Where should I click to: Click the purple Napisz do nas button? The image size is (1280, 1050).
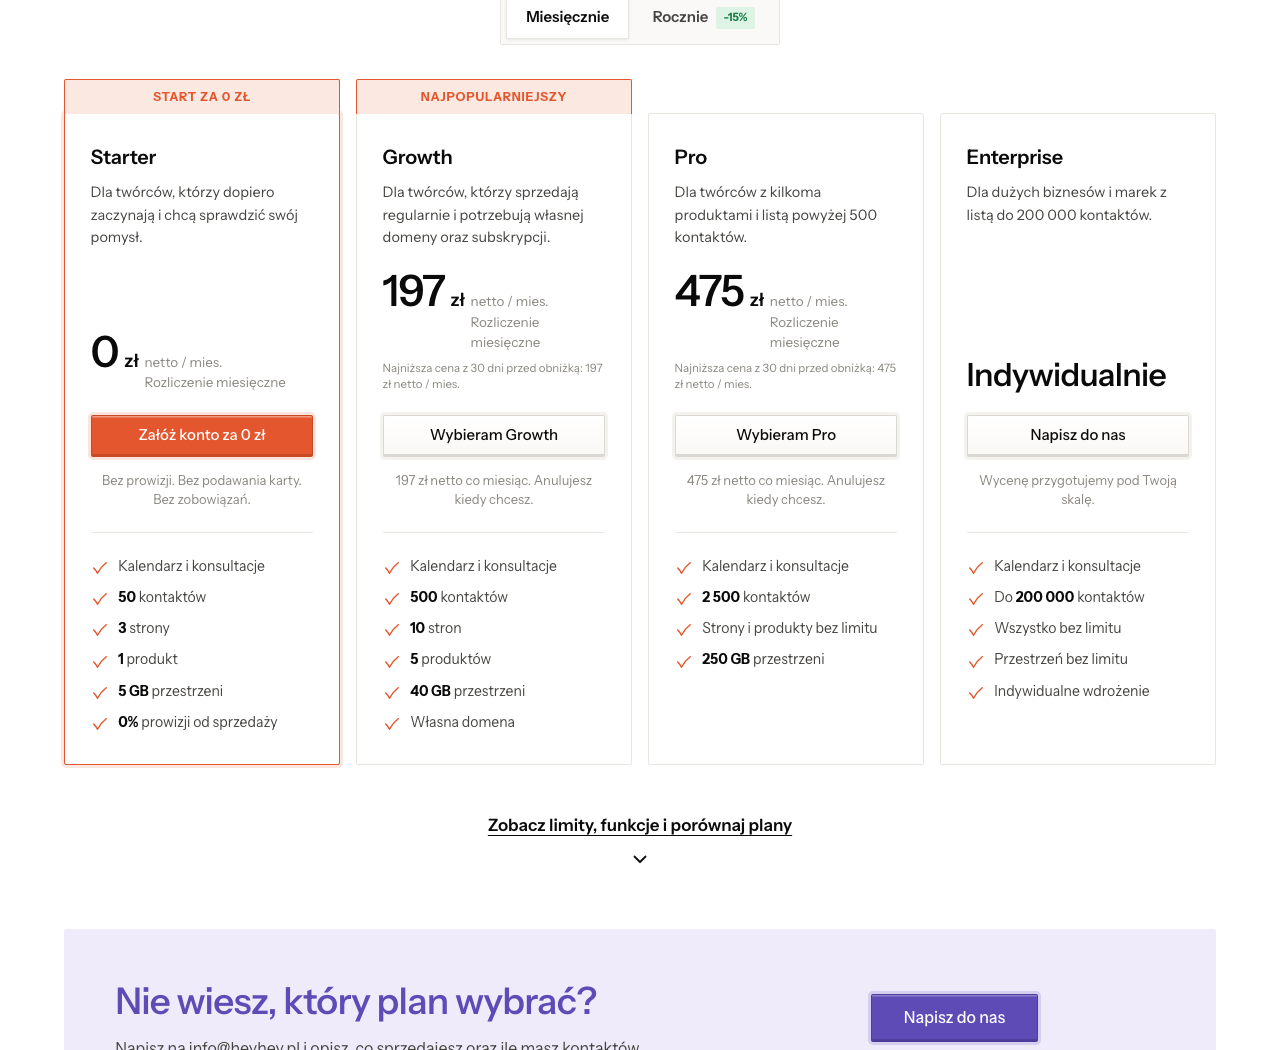tap(954, 1017)
